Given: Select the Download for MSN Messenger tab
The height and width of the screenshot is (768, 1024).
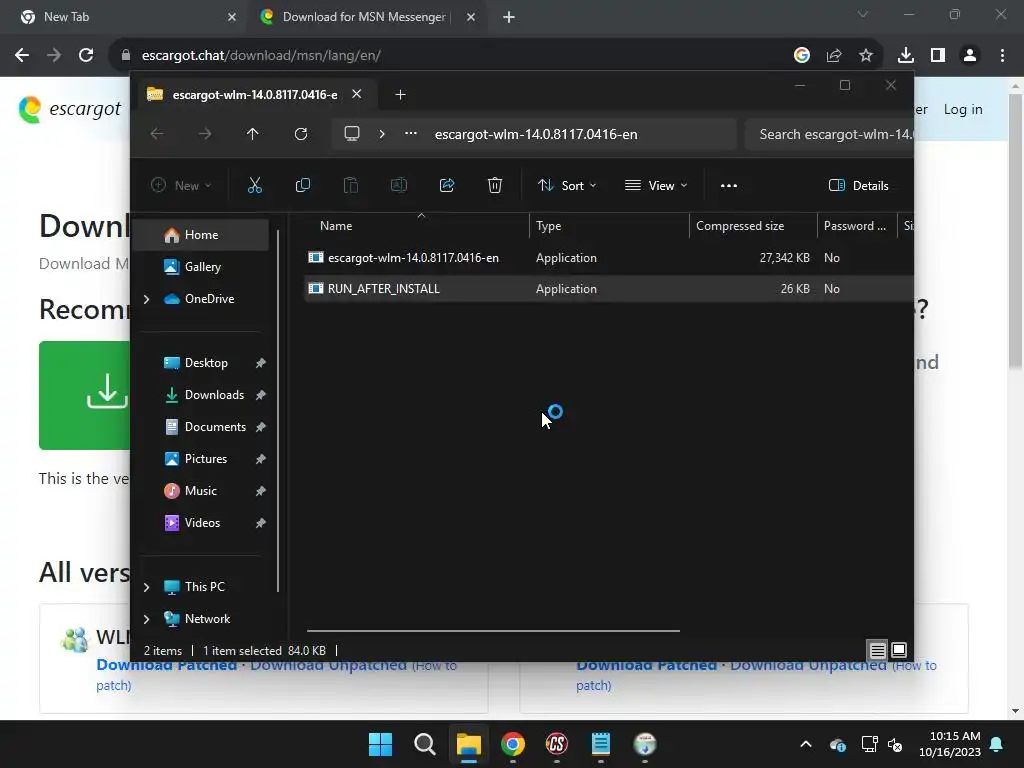Looking at the screenshot, I should (366, 17).
